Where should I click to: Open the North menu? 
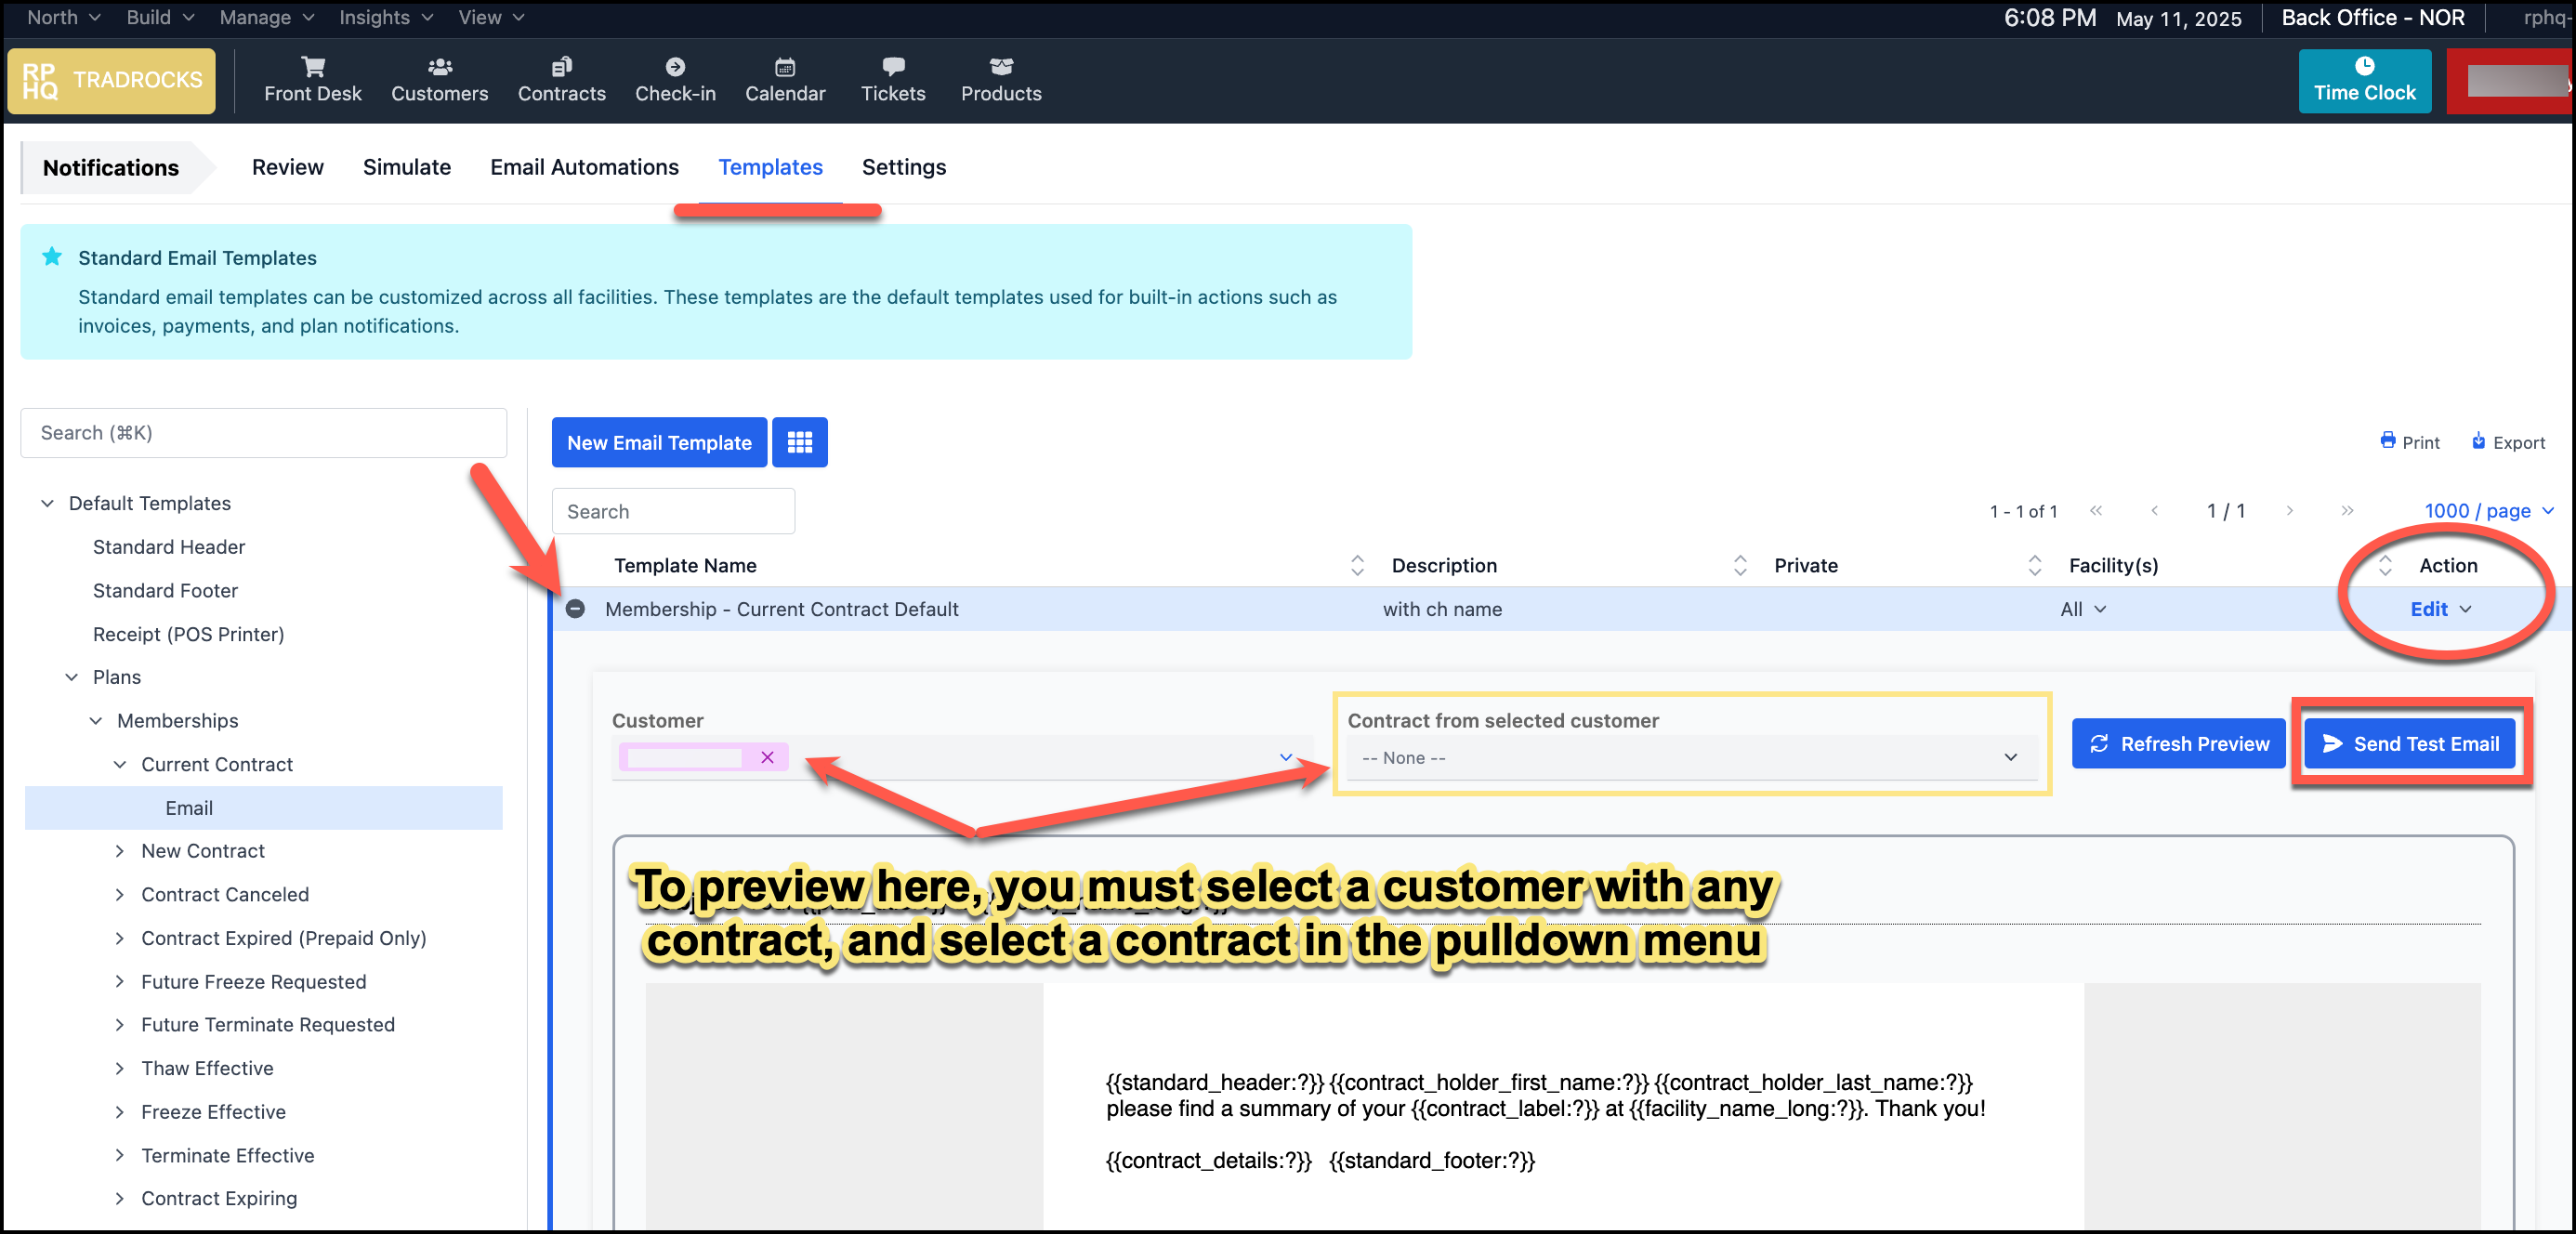coord(63,17)
